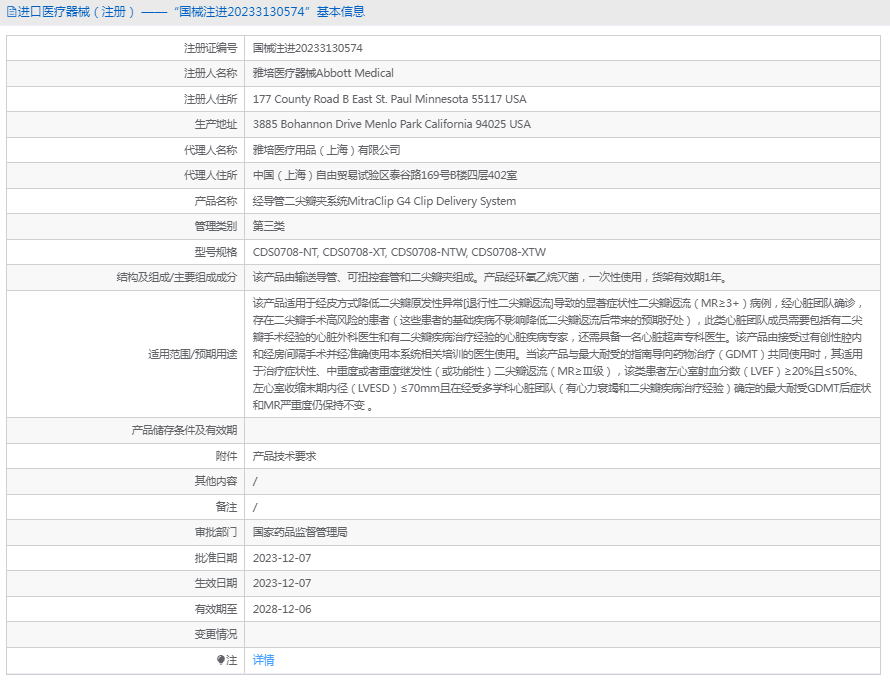Click the 管理类别 label

tap(216, 226)
